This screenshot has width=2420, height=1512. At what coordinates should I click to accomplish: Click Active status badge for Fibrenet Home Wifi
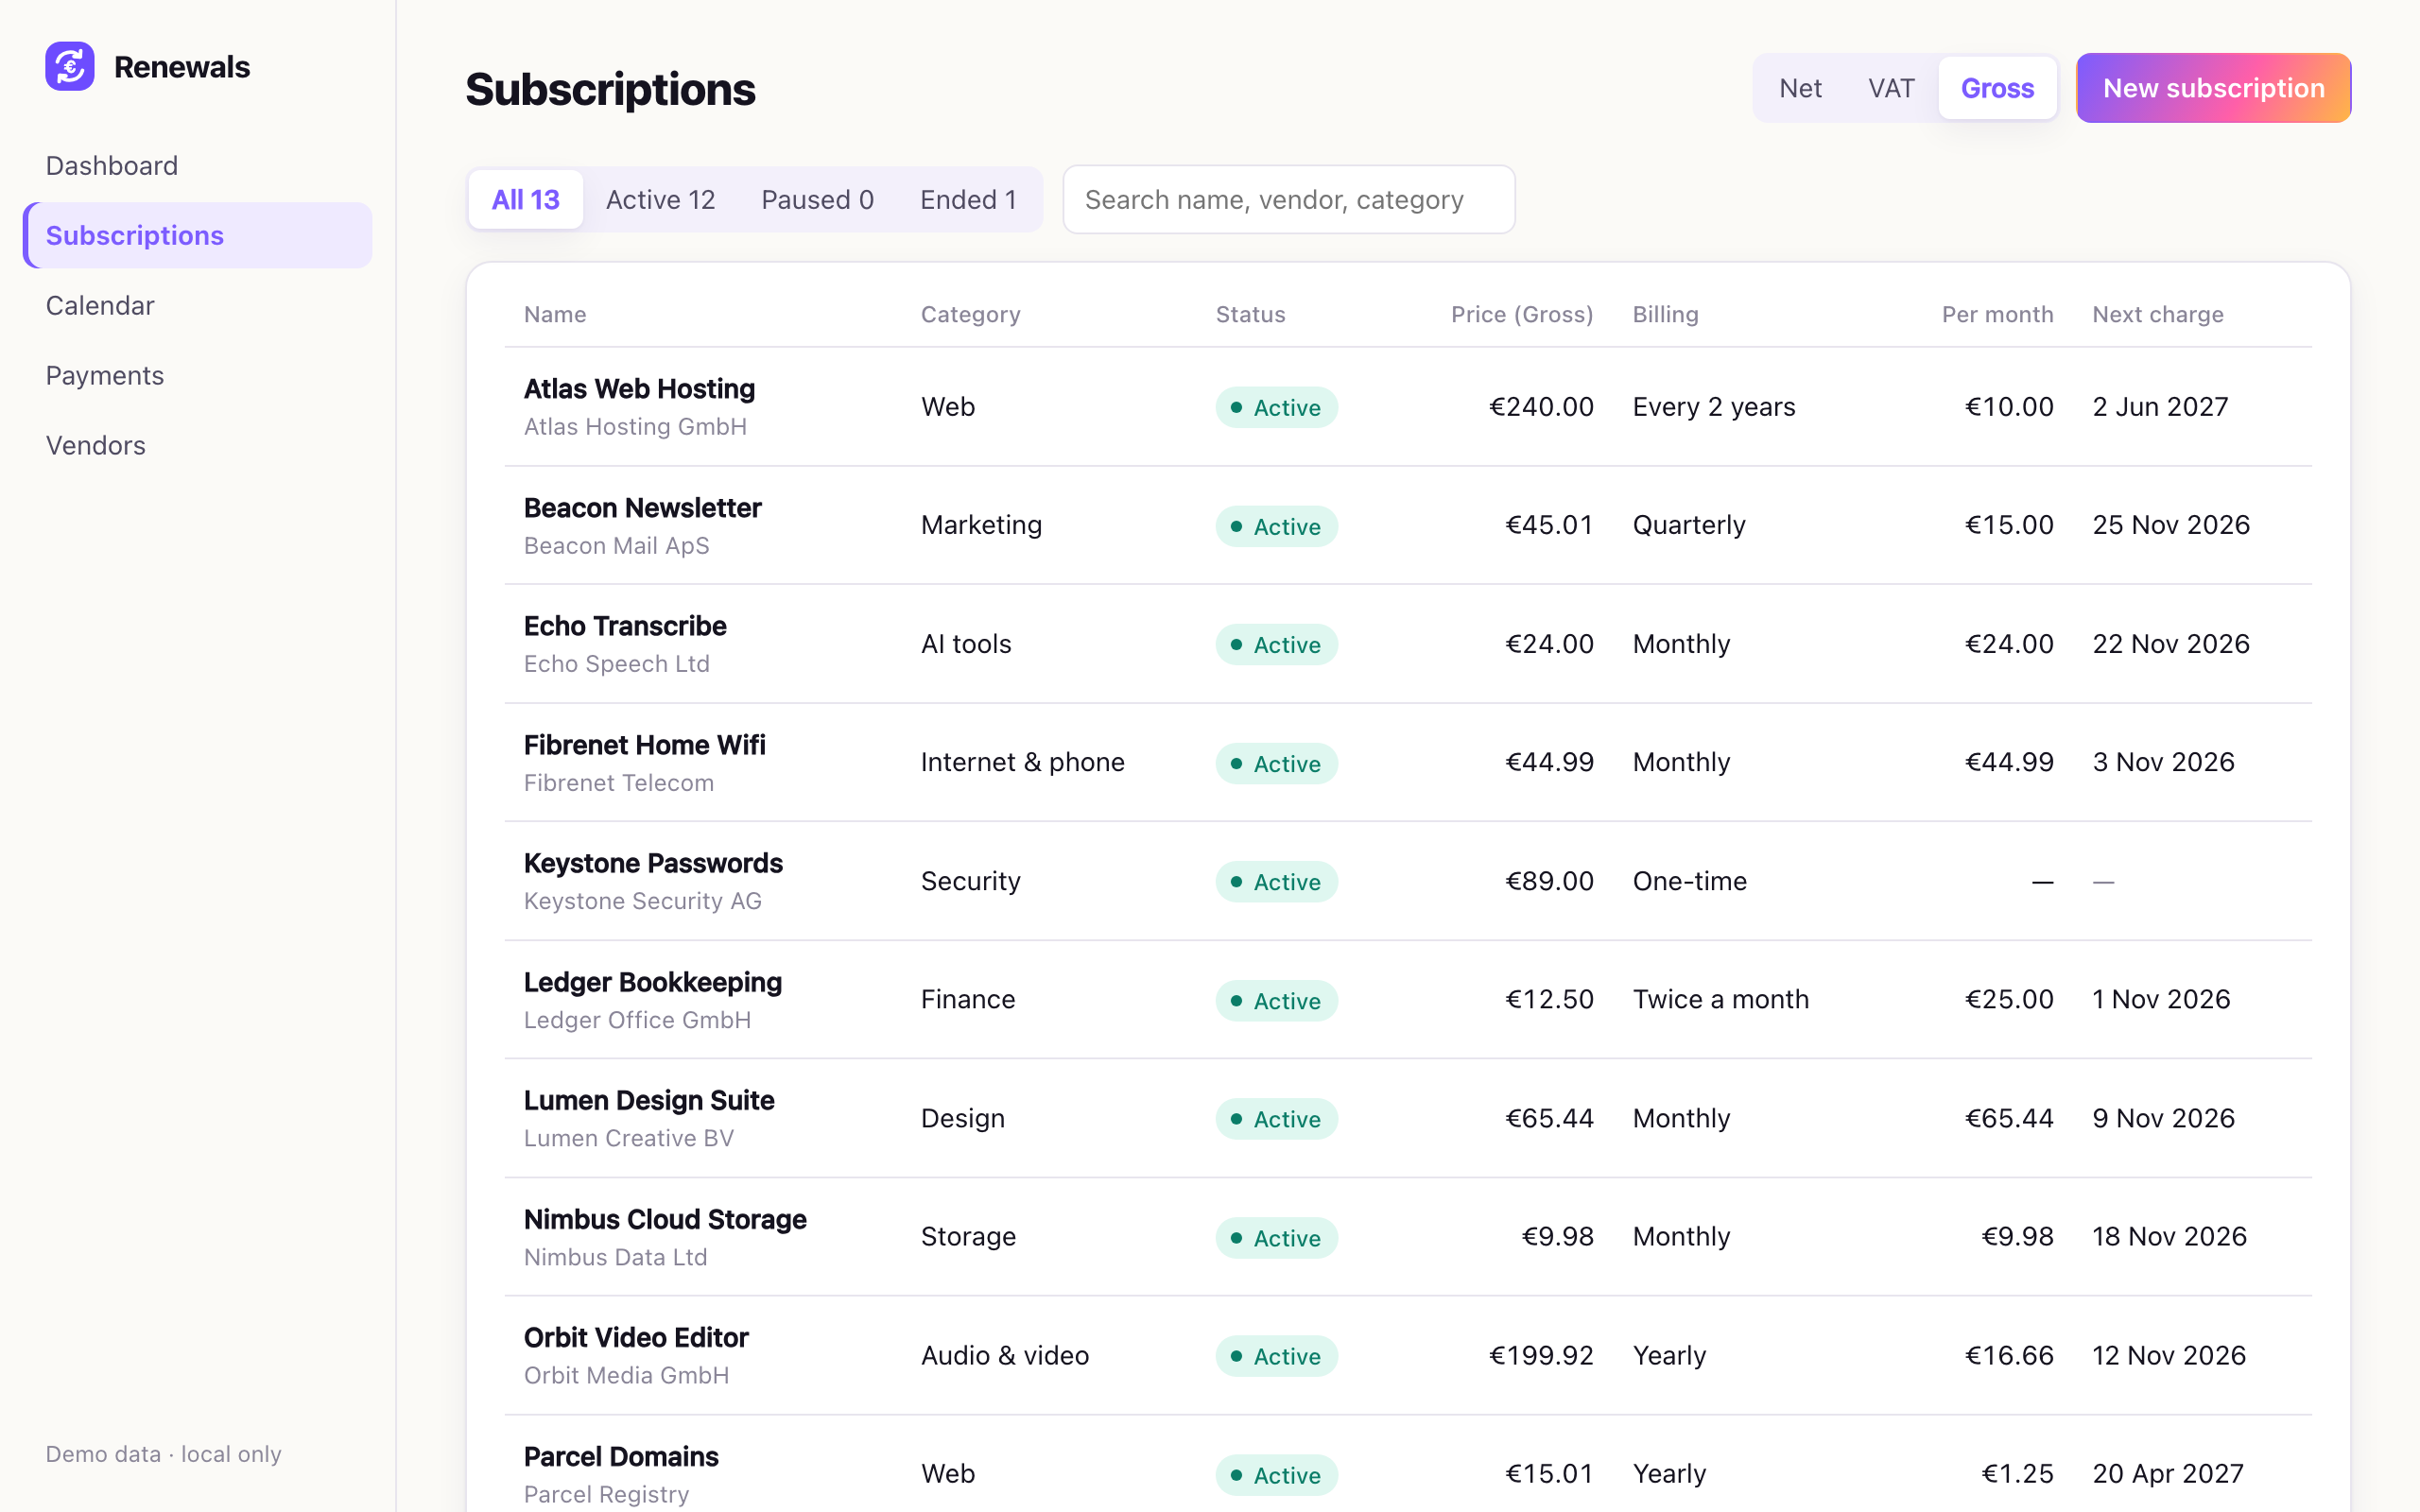(1276, 763)
